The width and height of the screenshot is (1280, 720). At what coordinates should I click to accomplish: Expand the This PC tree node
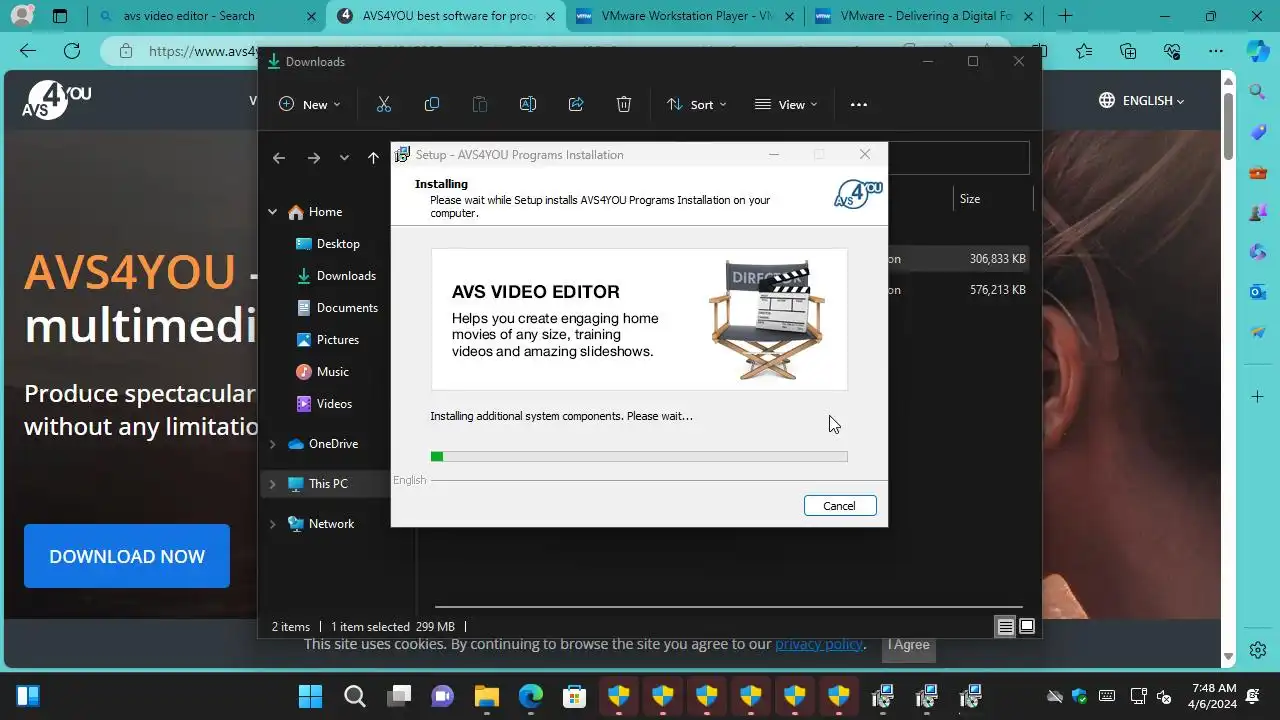[x=272, y=484]
